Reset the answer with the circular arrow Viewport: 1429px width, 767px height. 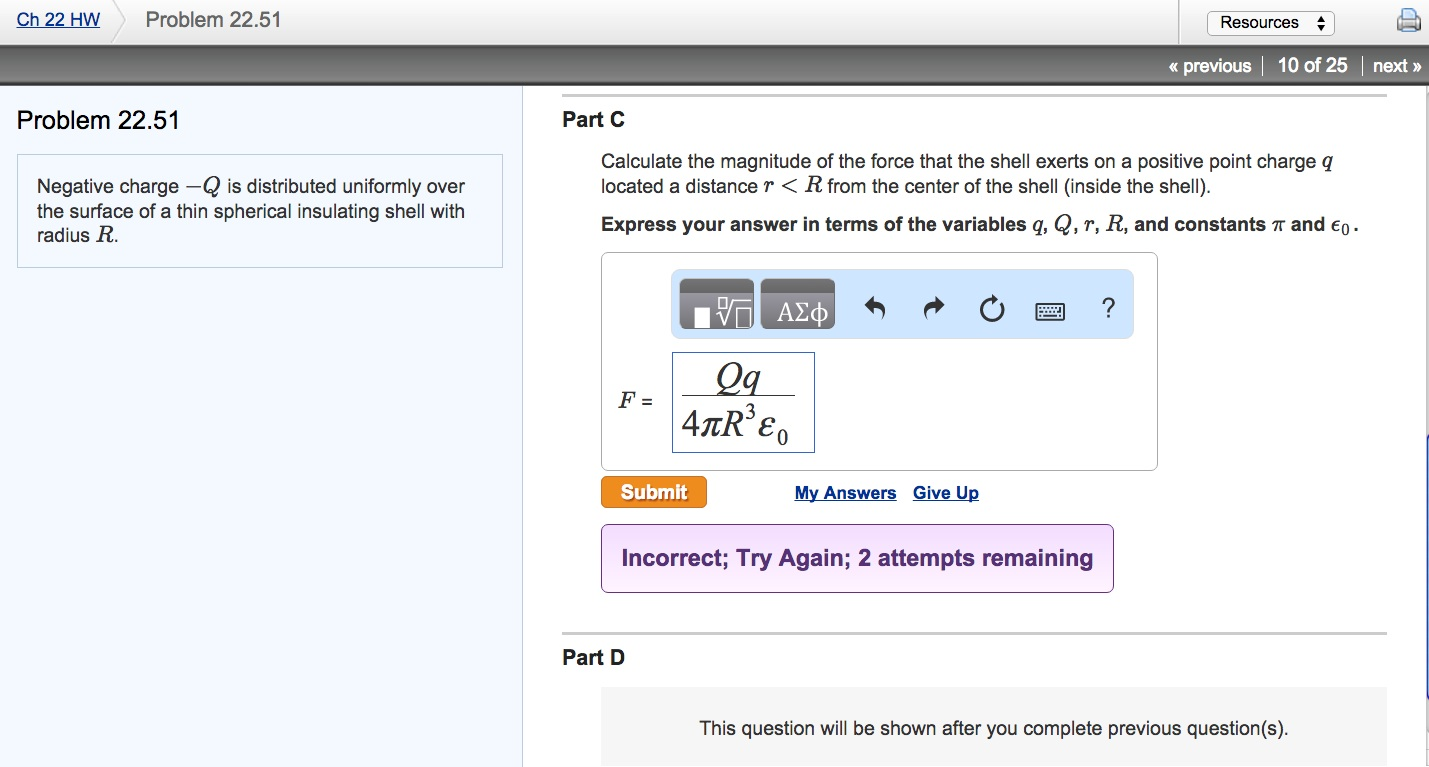click(991, 308)
